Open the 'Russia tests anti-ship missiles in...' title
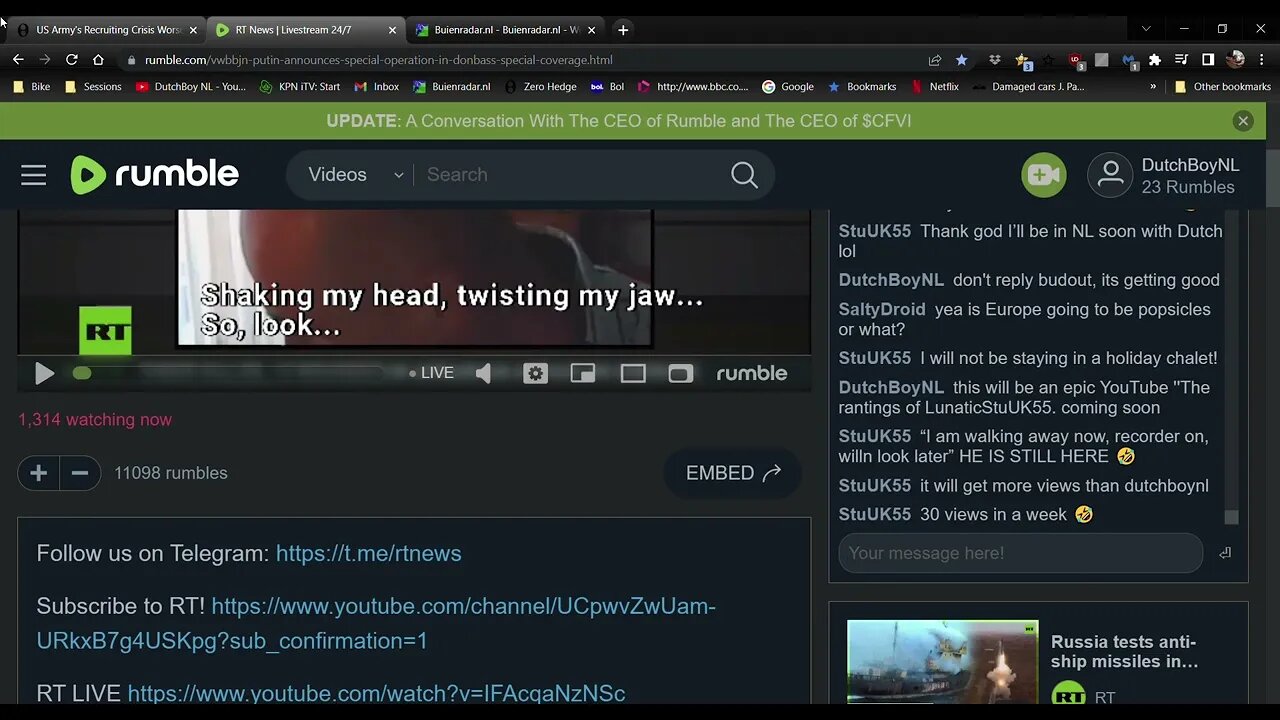1280x720 pixels. [x=1124, y=651]
